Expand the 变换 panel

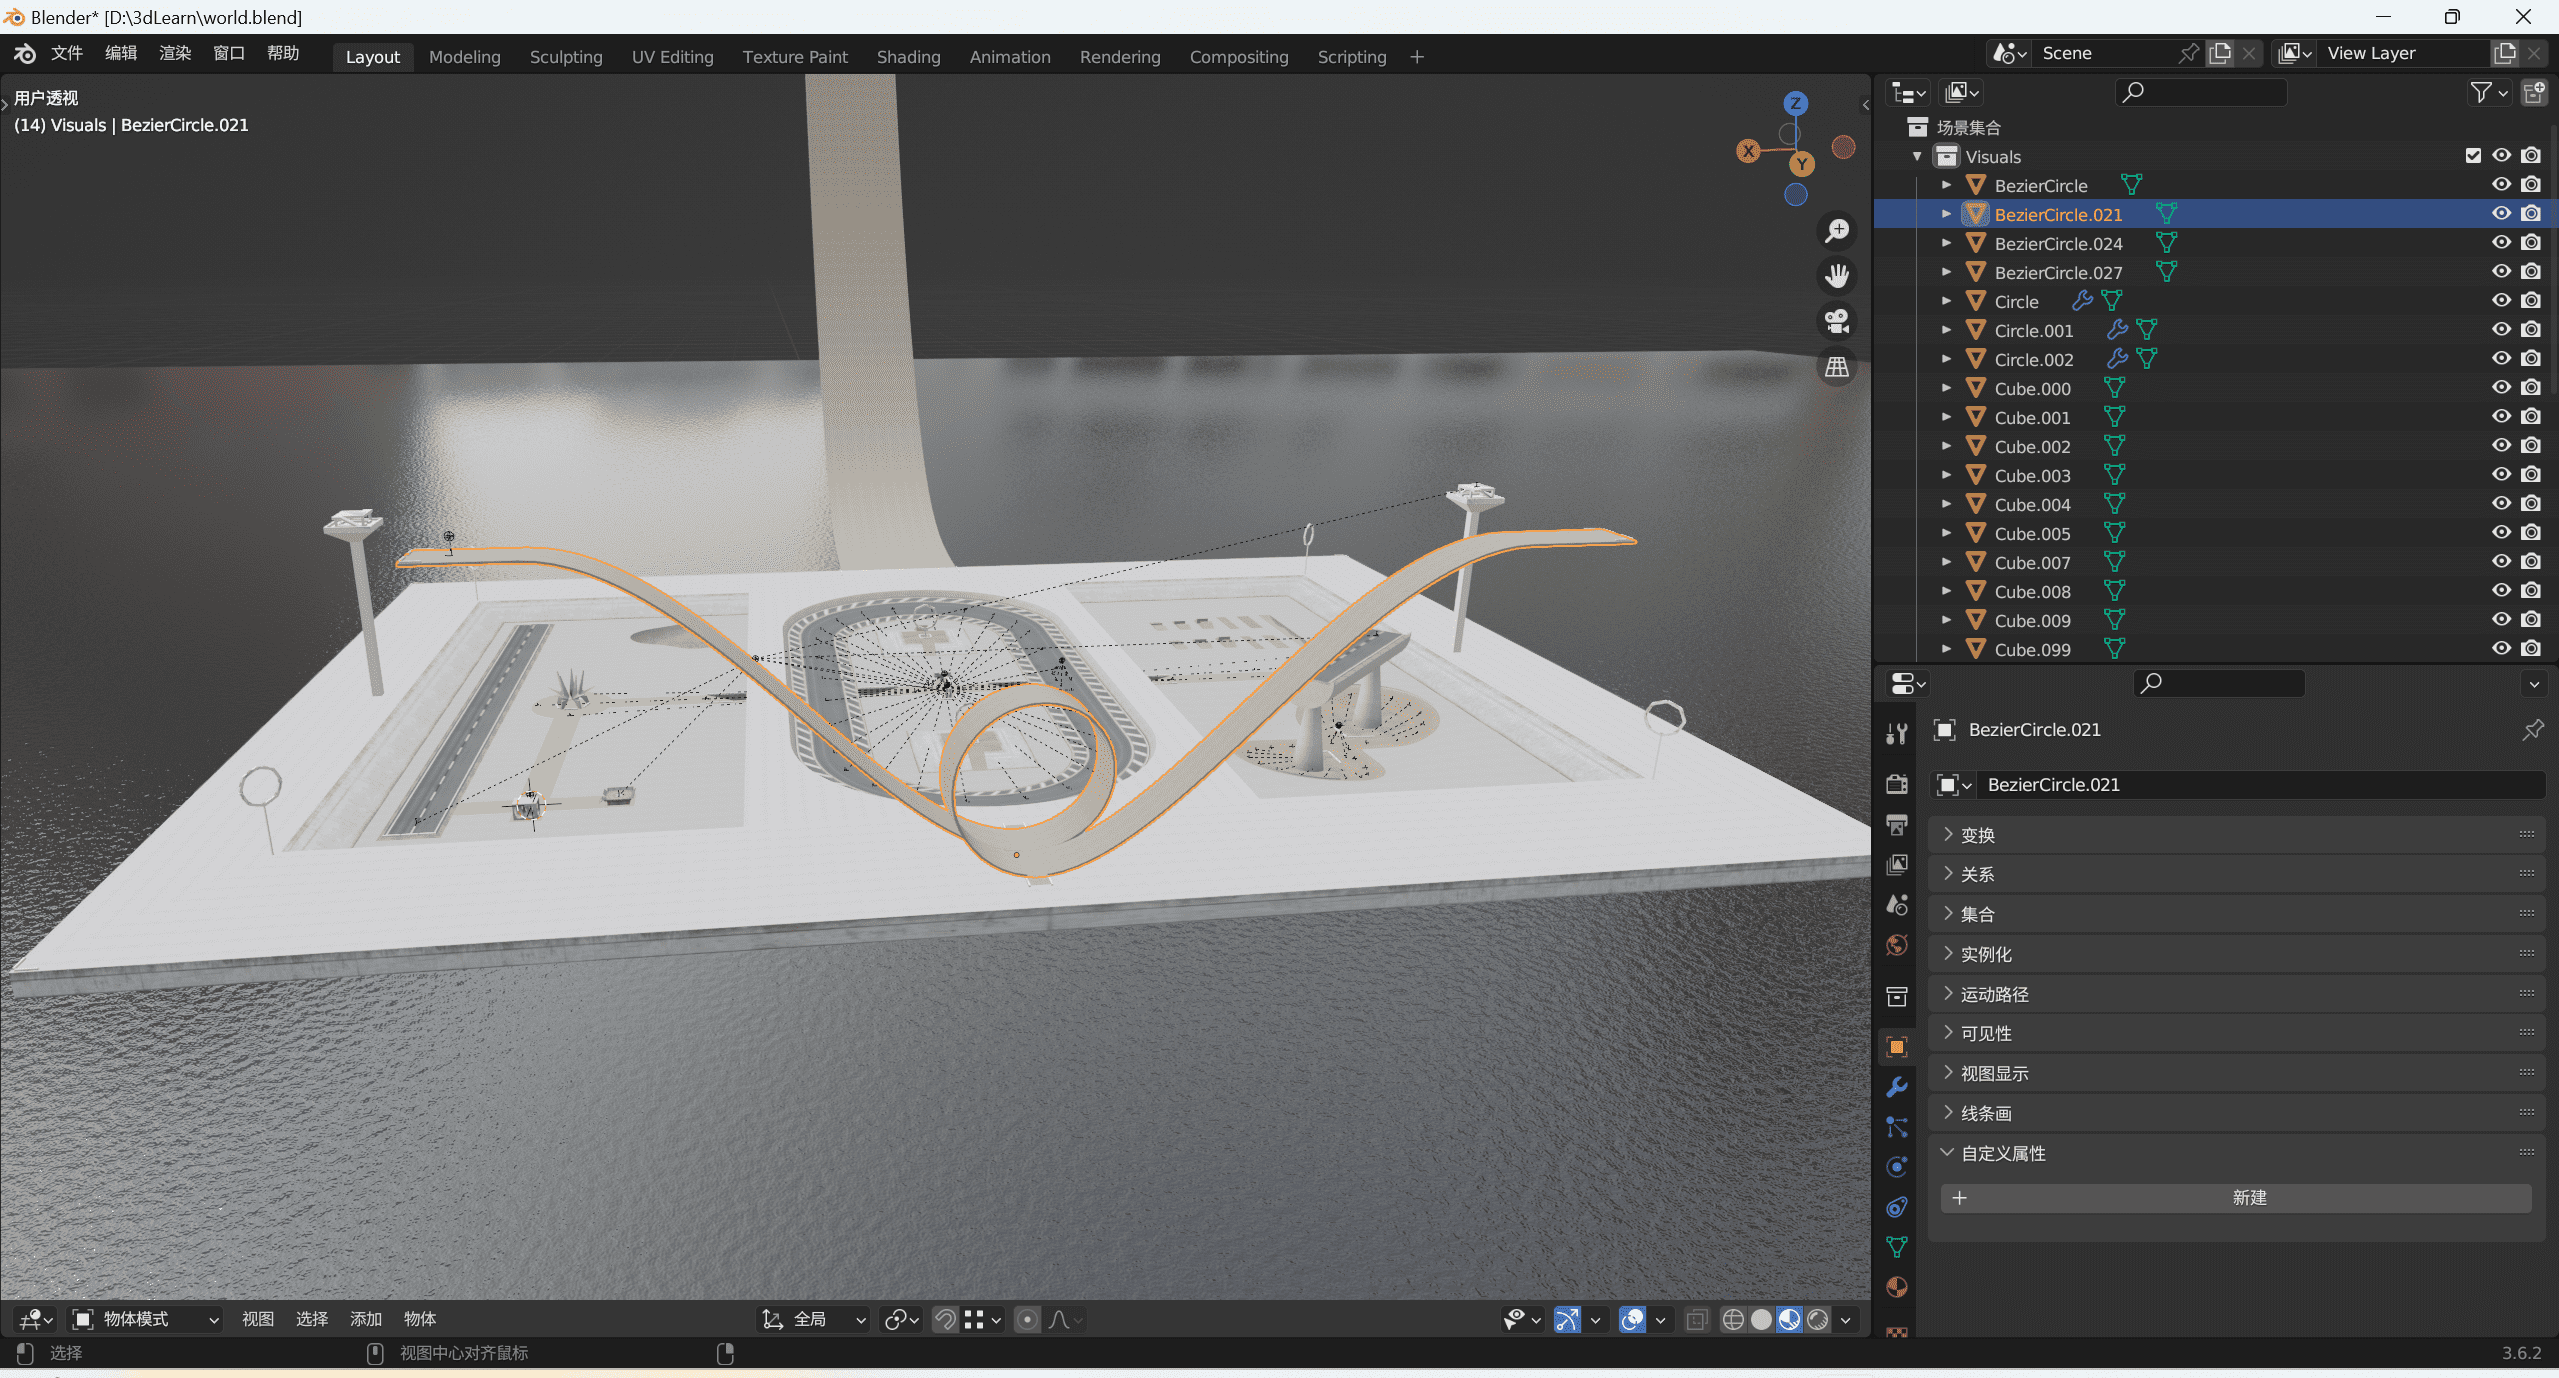point(2236,835)
